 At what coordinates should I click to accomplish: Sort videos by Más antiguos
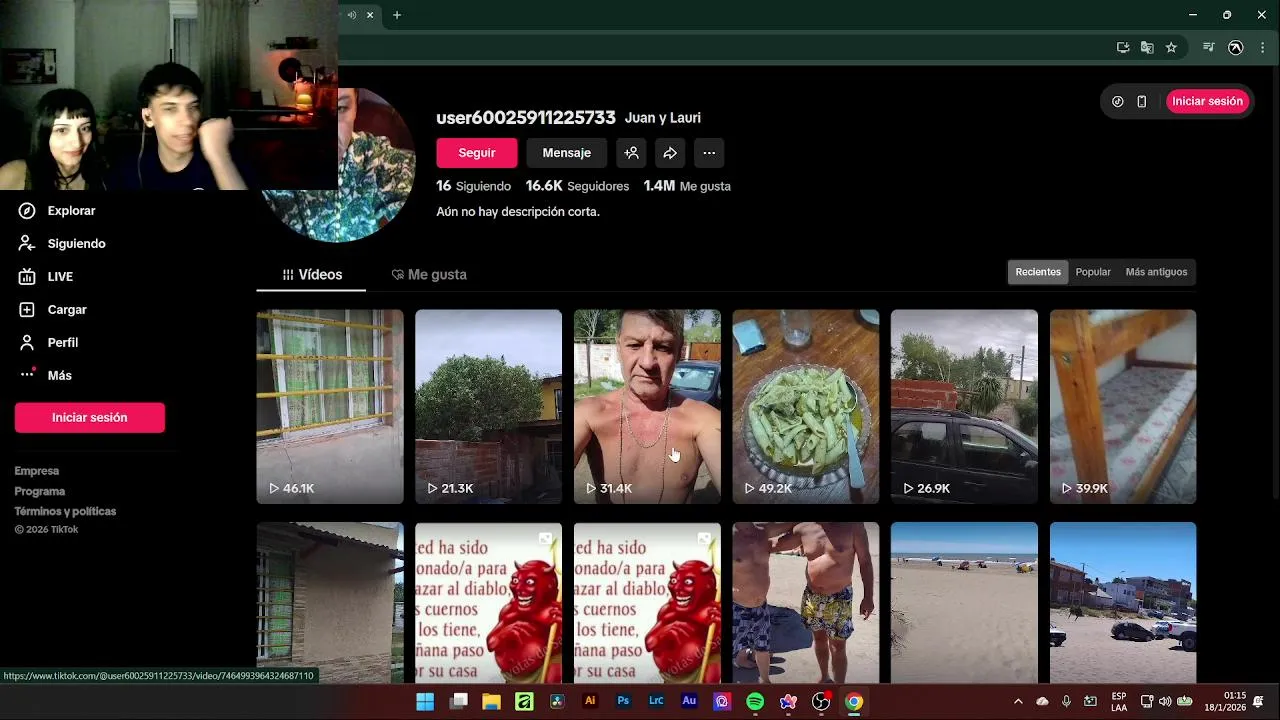pyautogui.click(x=1156, y=272)
